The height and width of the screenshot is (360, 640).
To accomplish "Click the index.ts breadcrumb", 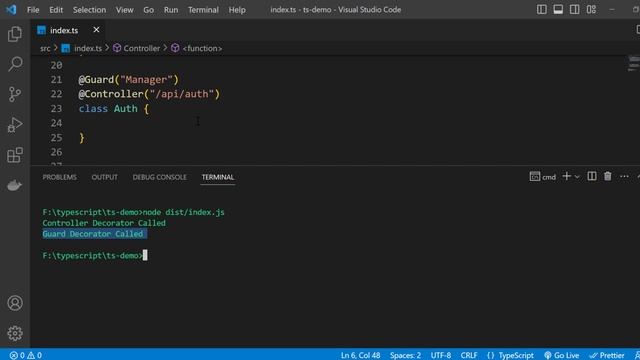I will pos(82,48).
